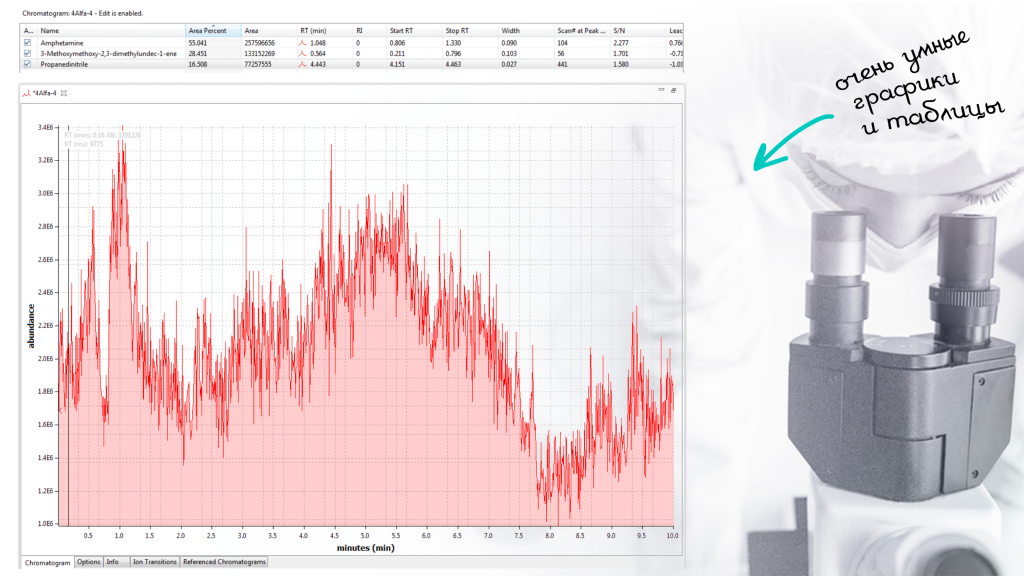The width and height of the screenshot is (1024, 576).
Task: Click the Start RT column header
Action: click(x=401, y=31)
